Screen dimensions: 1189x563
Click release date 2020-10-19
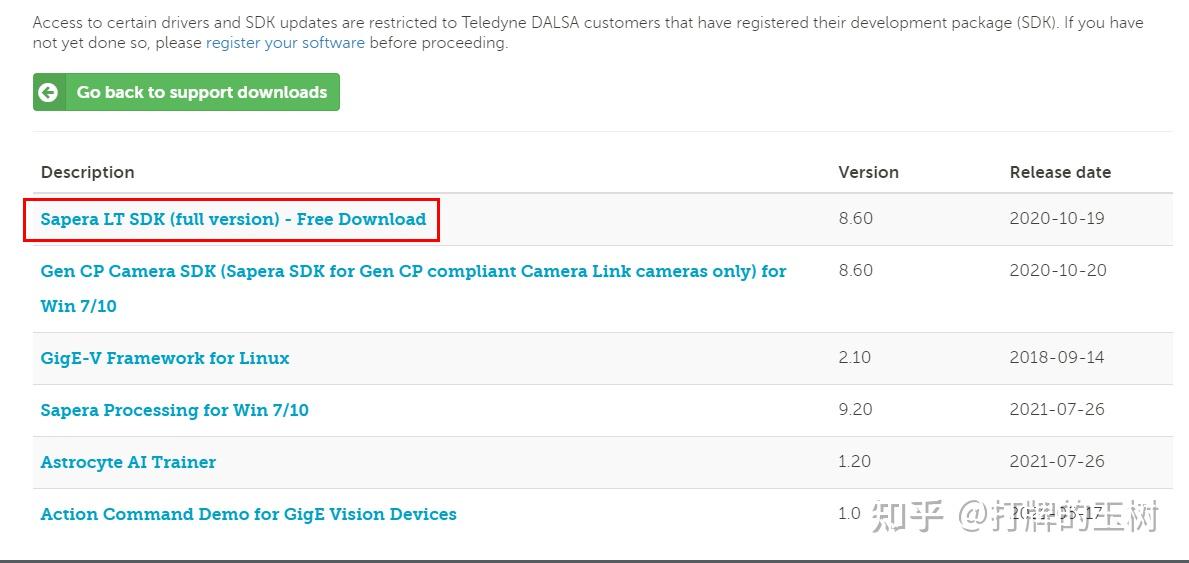coord(1057,218)
